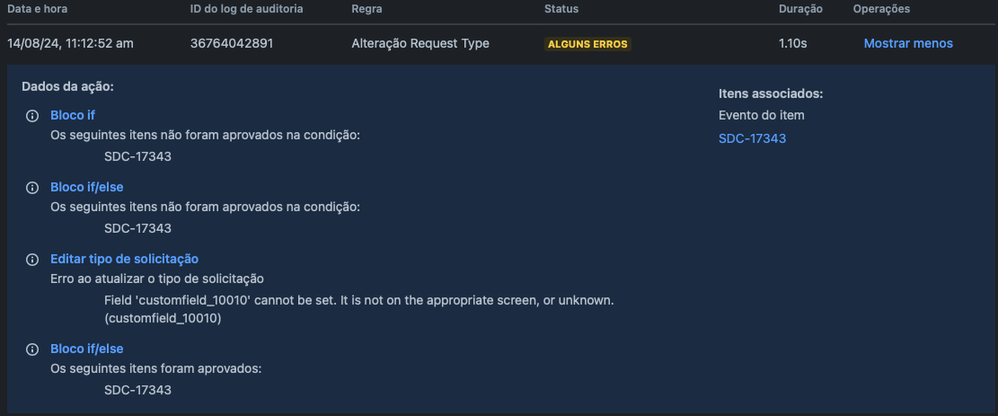Open the Editar tipo de solicitação link
Image resolution: width=998 pixels, height=416 pixels.
pyautogui.click(x=125, y=259)
